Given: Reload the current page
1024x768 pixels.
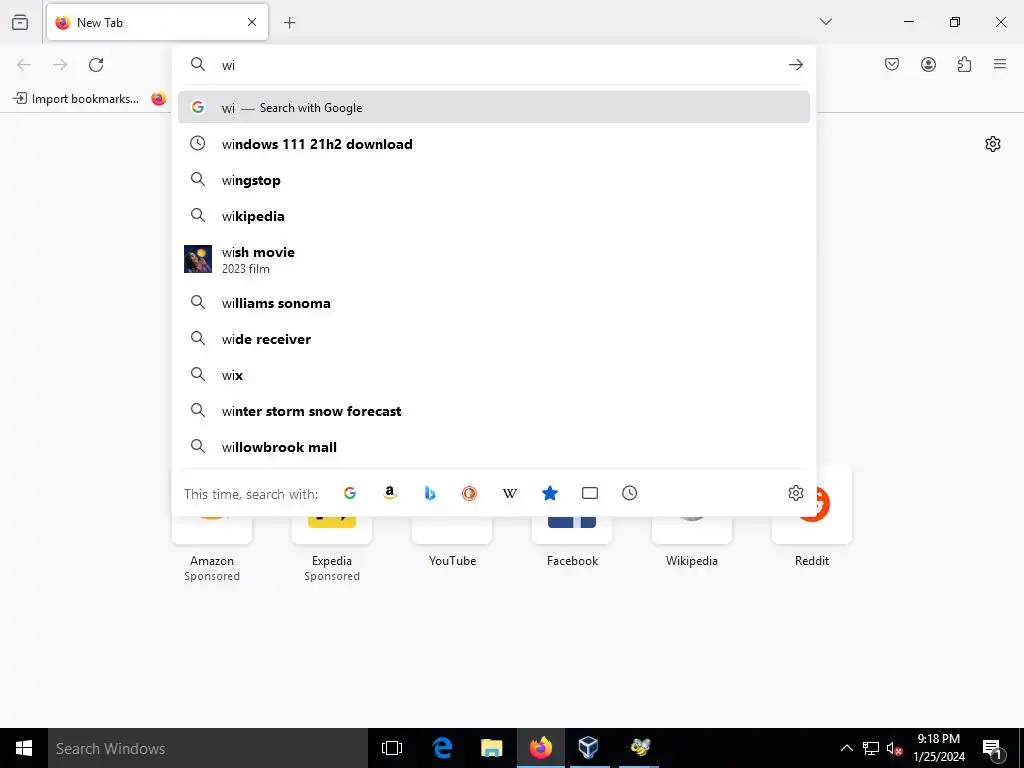Looking at the screenshot, I should 96,65.
